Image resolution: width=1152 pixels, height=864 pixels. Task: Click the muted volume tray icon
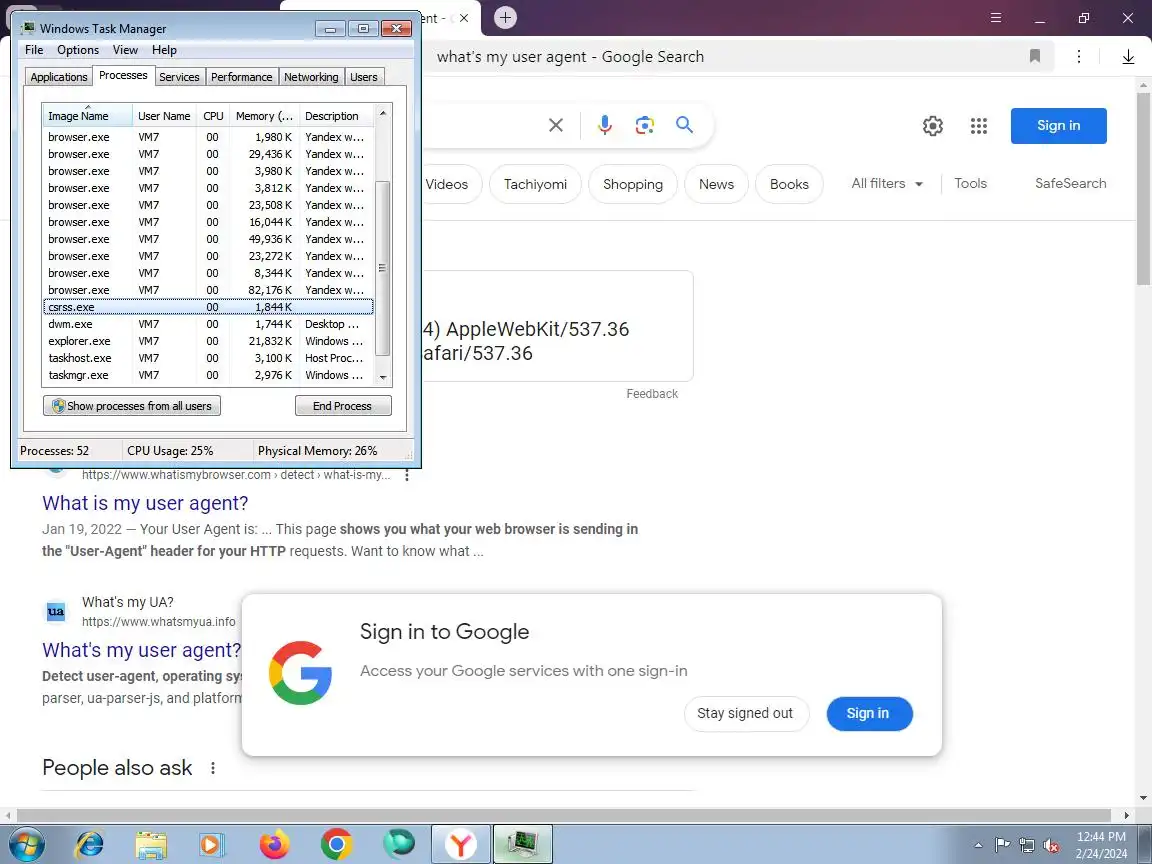(1051, 846)
